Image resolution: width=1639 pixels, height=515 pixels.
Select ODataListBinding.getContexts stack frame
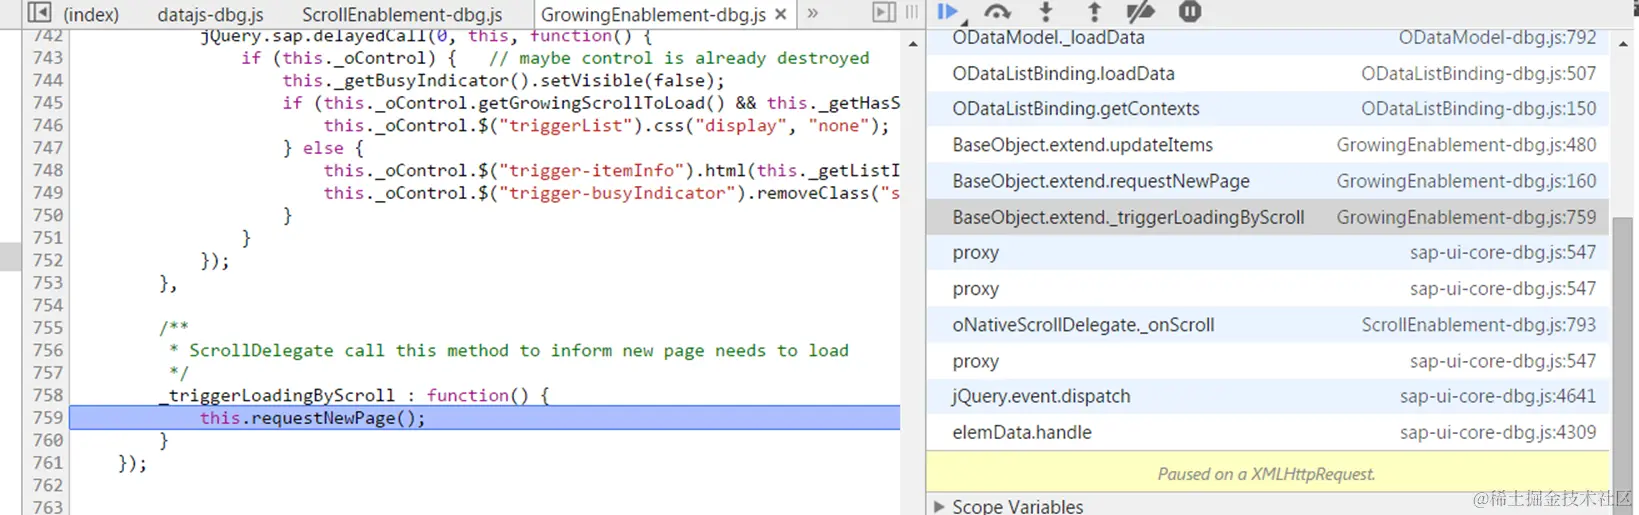[x=1267, y=109]
